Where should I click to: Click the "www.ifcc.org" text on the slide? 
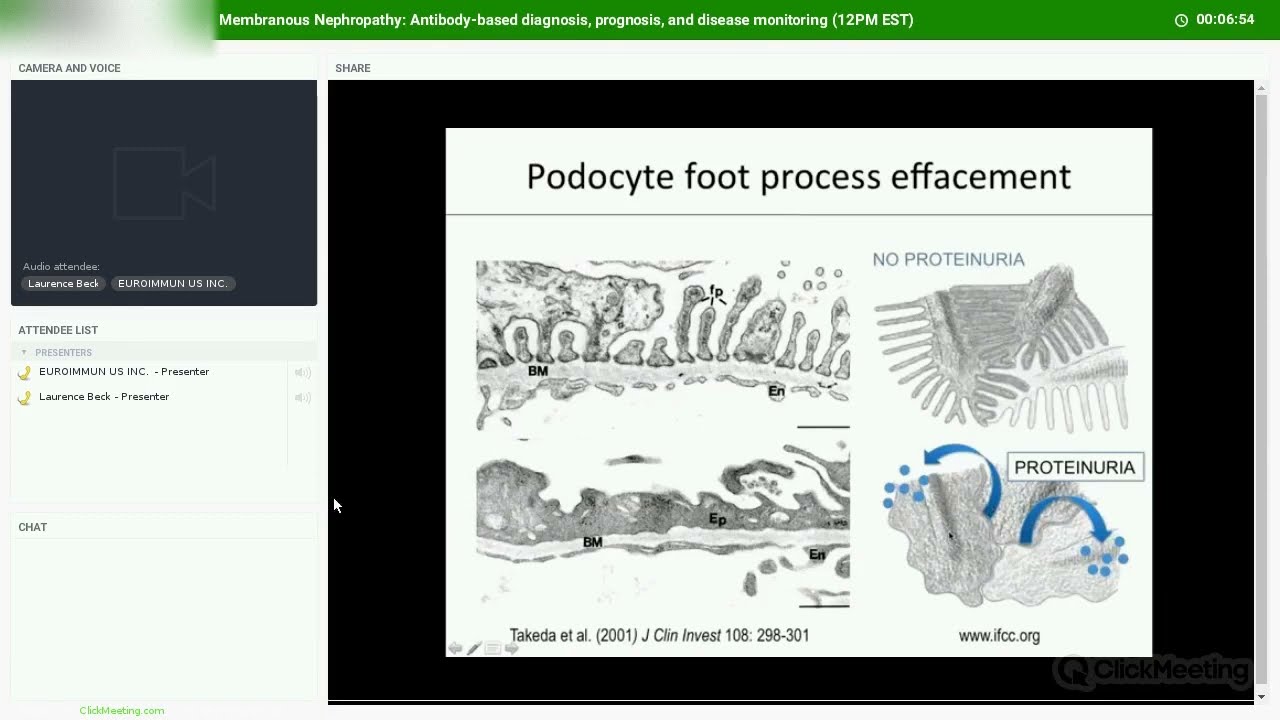click(x=999, y=636)
